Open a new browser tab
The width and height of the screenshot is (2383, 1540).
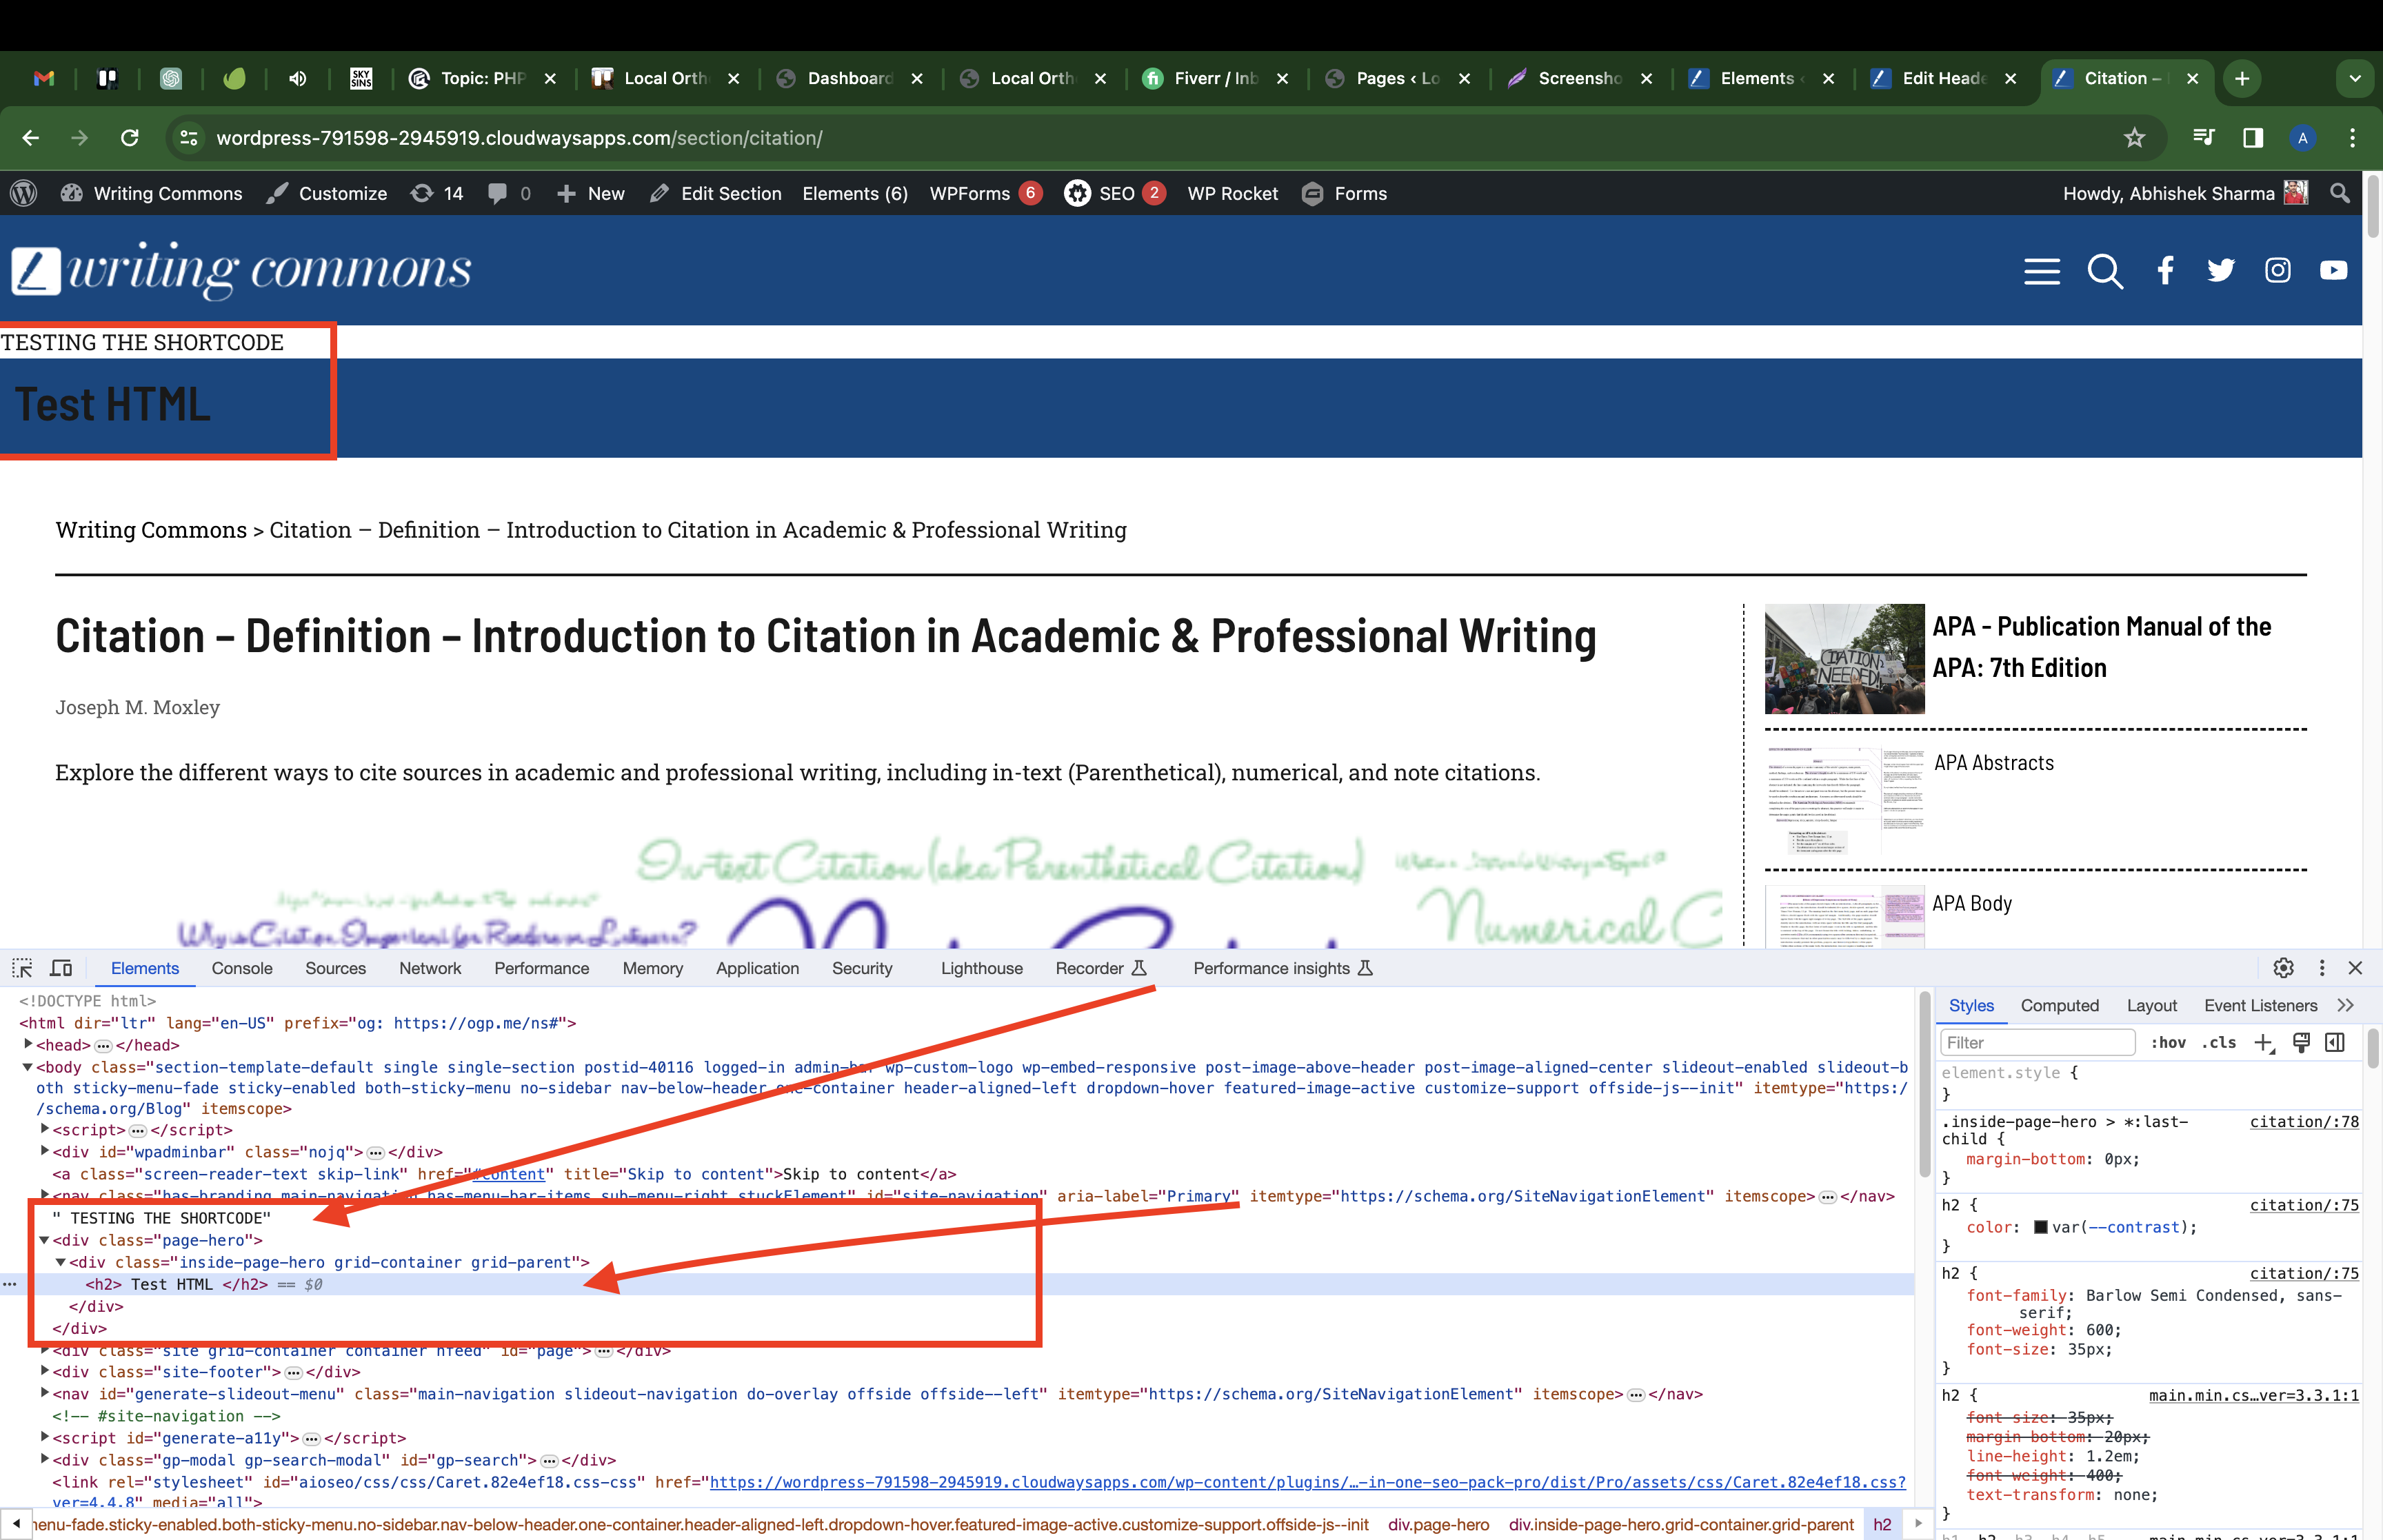pyautogui.click(x=2242, y=78)
